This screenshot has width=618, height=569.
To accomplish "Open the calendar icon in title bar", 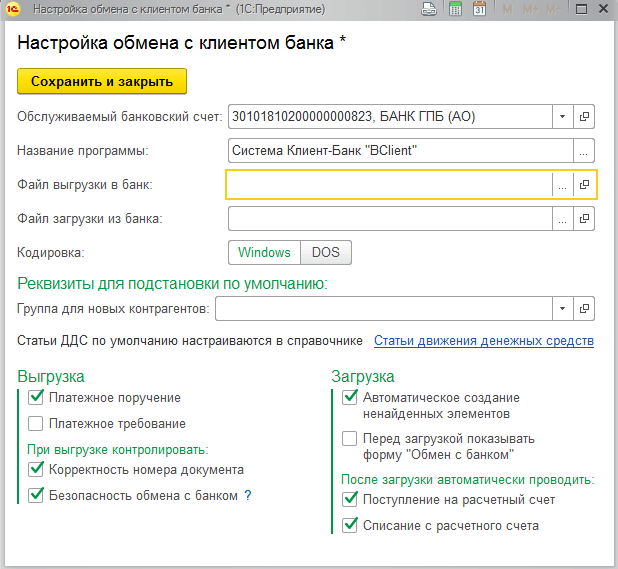I will click(479, 9).
